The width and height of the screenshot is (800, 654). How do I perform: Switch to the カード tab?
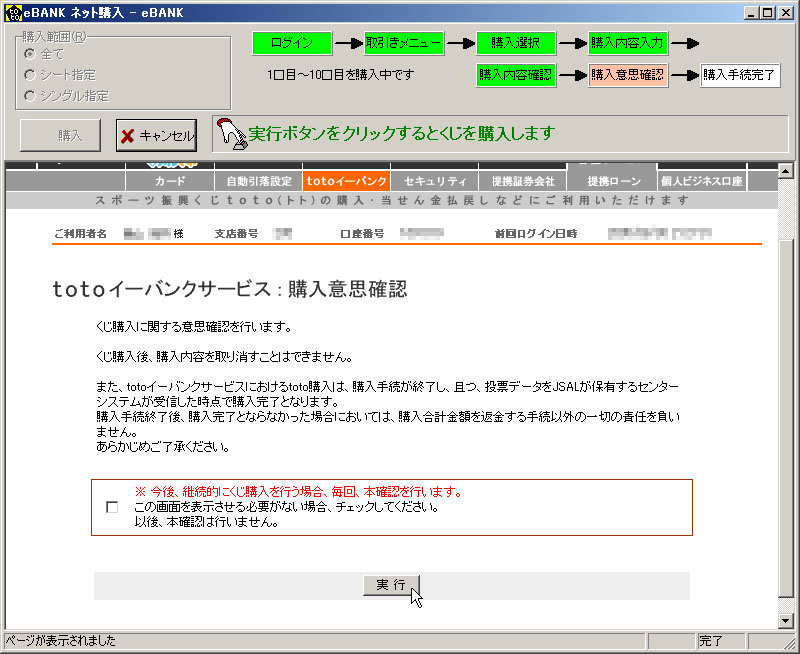170,181
